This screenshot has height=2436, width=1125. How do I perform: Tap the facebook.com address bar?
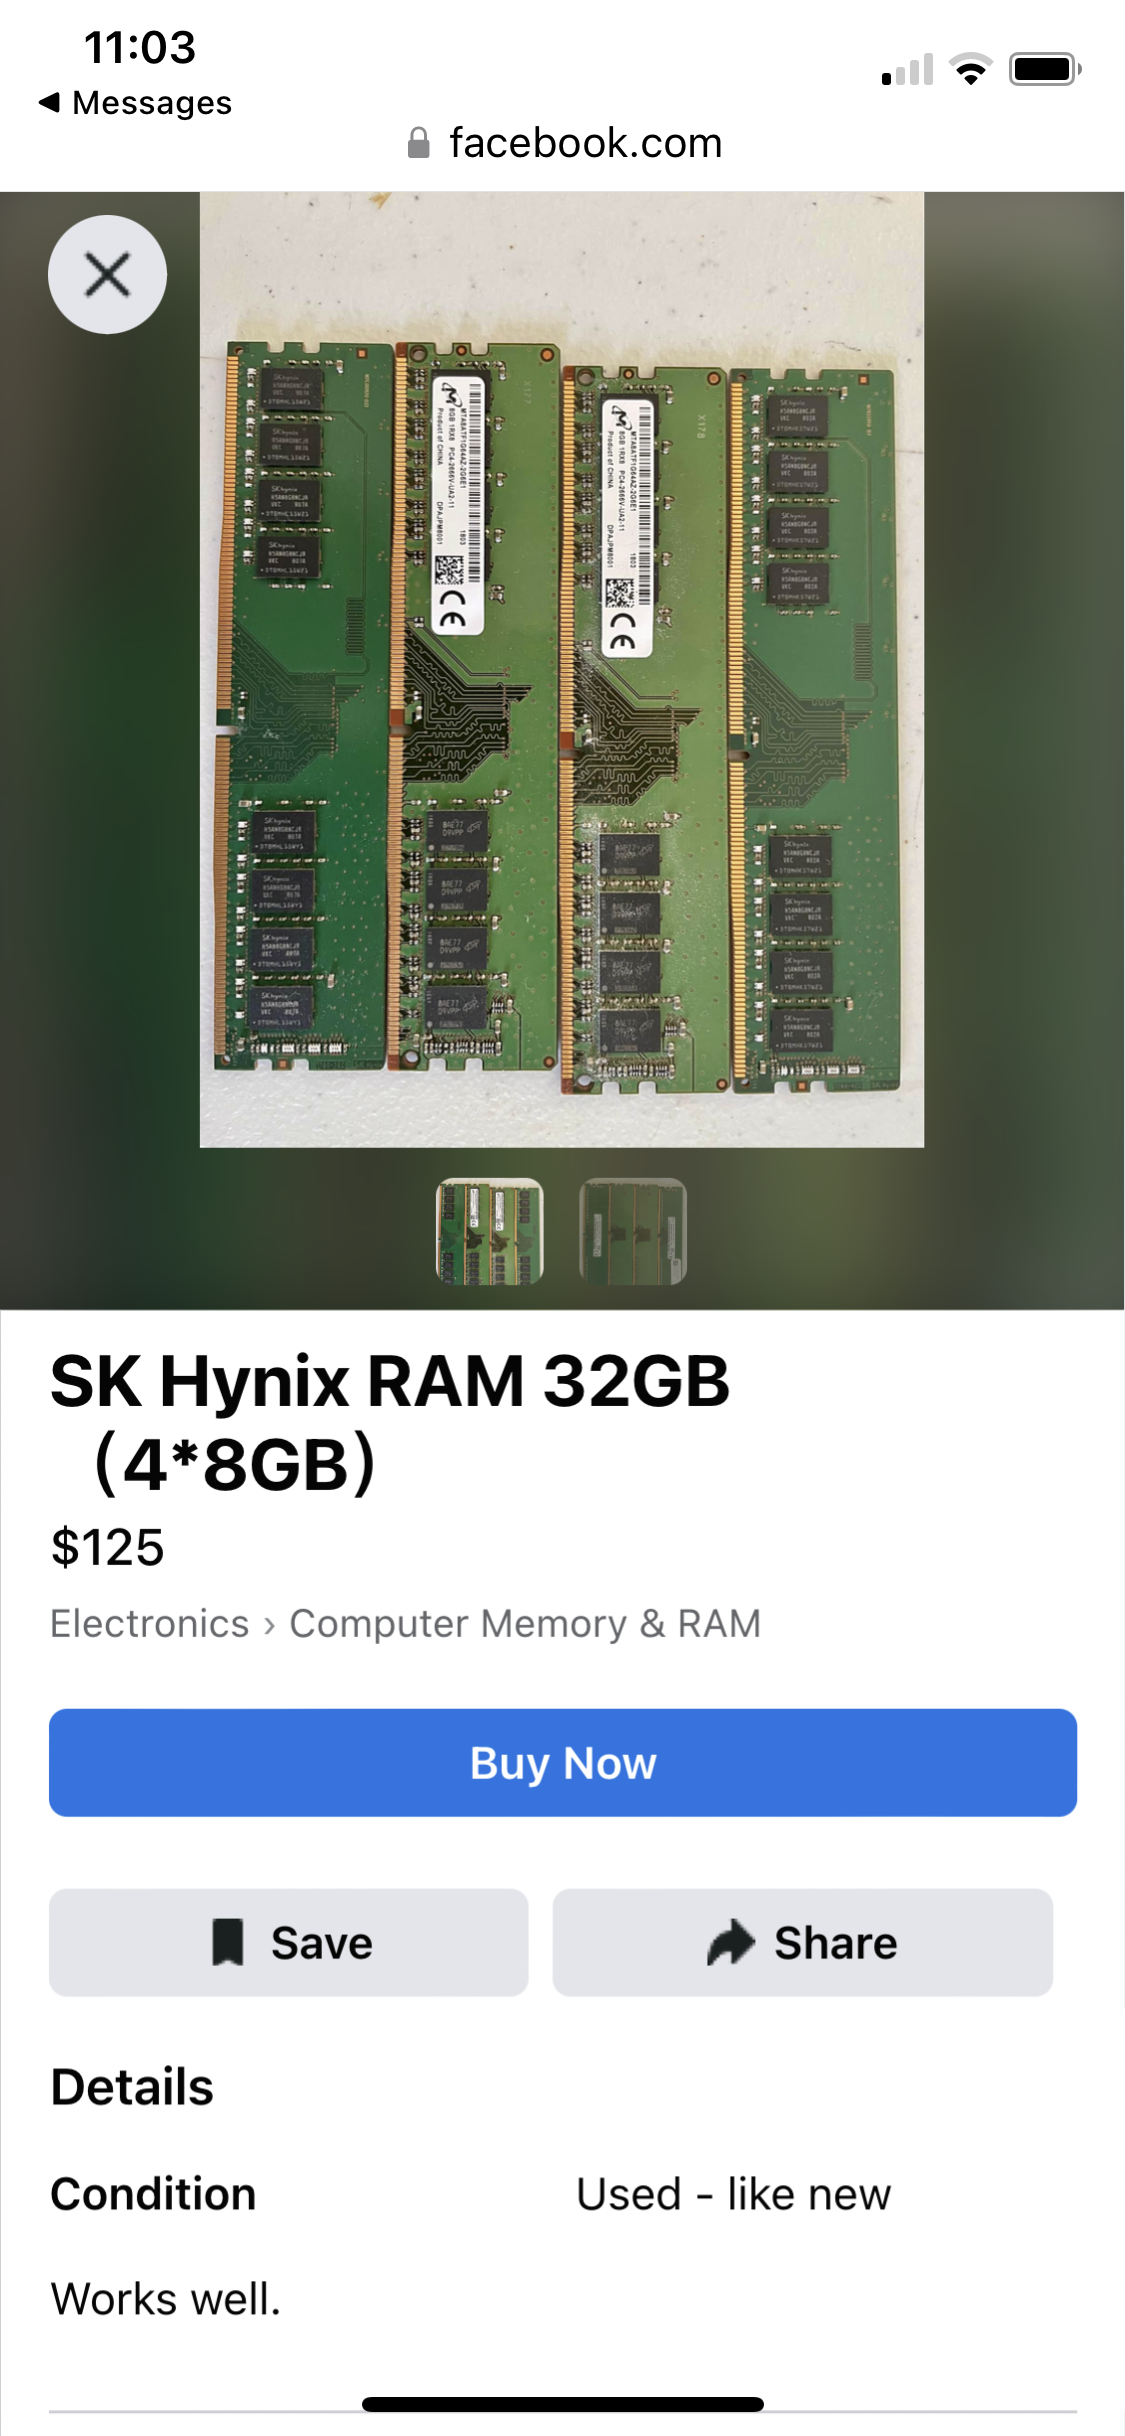[565, 143]
